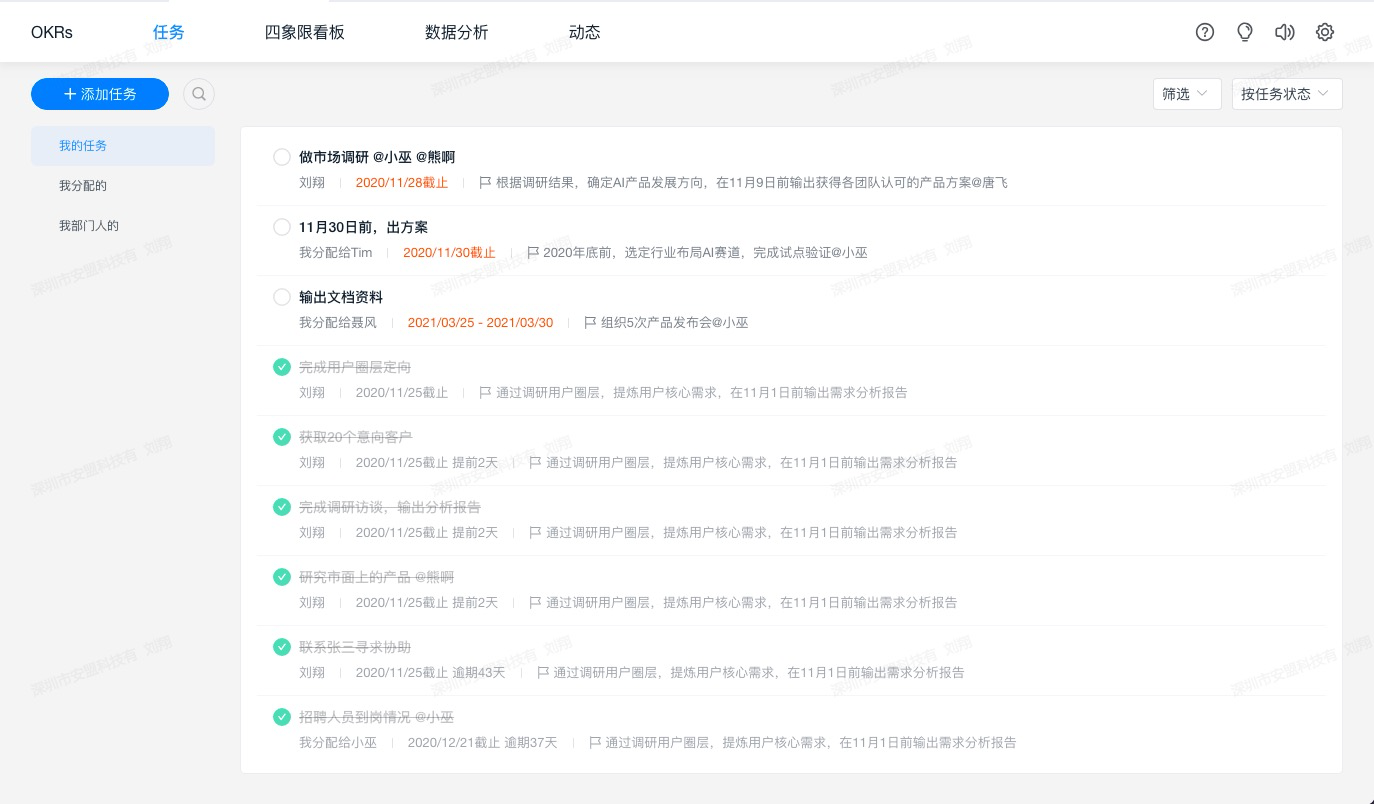This screenshot has height=804, width=1374.
Task: Click flag icon in 做市场调研 task row
Action: click(x=485, y=183)
